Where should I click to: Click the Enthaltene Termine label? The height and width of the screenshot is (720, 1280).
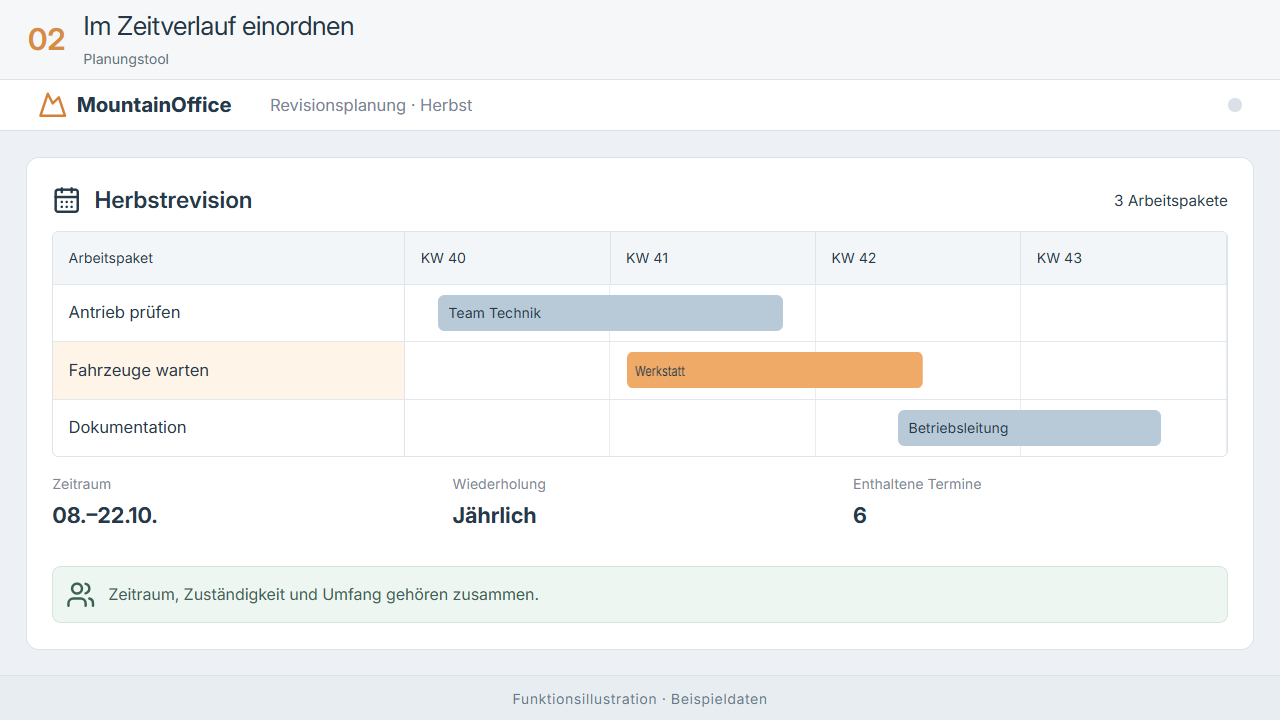point(917,484)
